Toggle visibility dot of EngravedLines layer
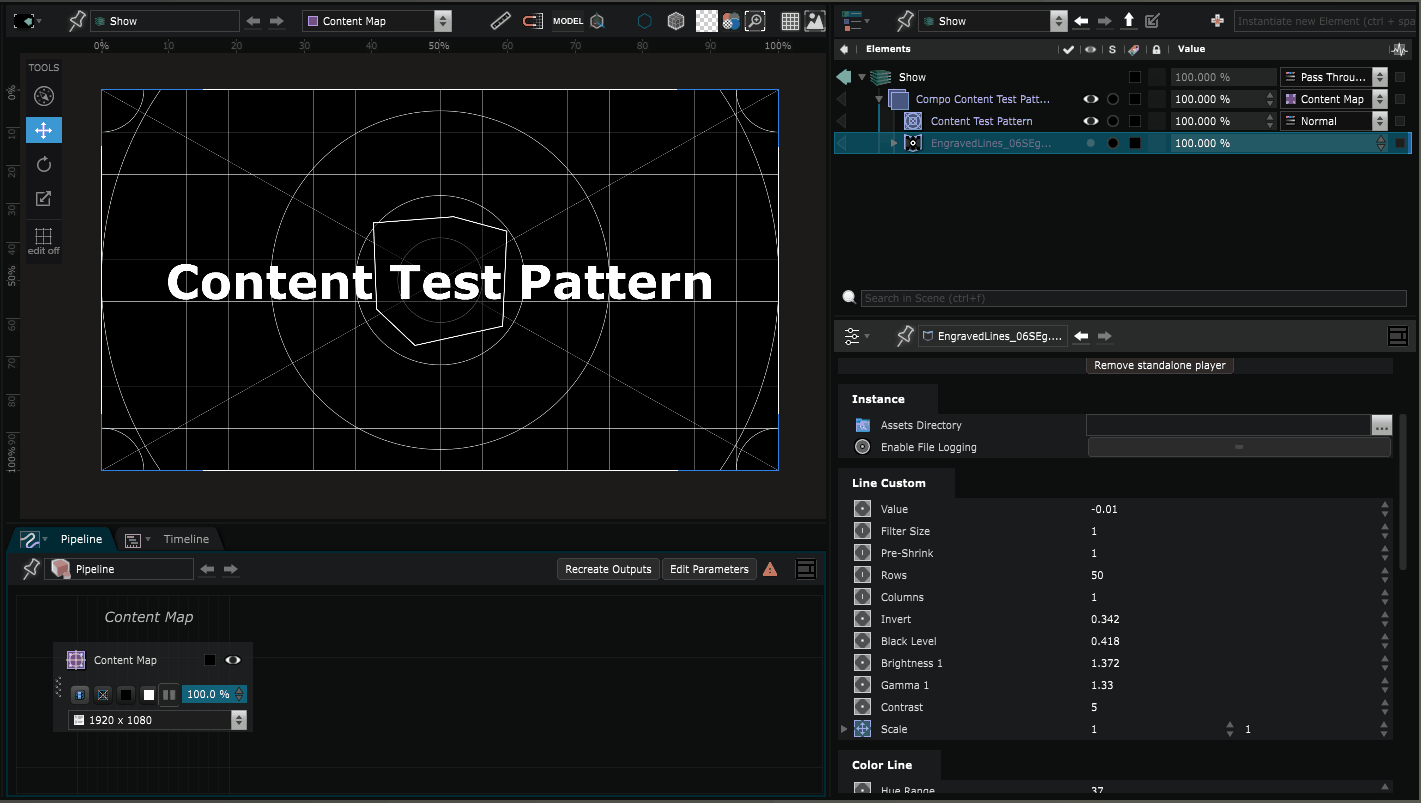This screenshot has height=803, width=1421. tap(1091, 143)
